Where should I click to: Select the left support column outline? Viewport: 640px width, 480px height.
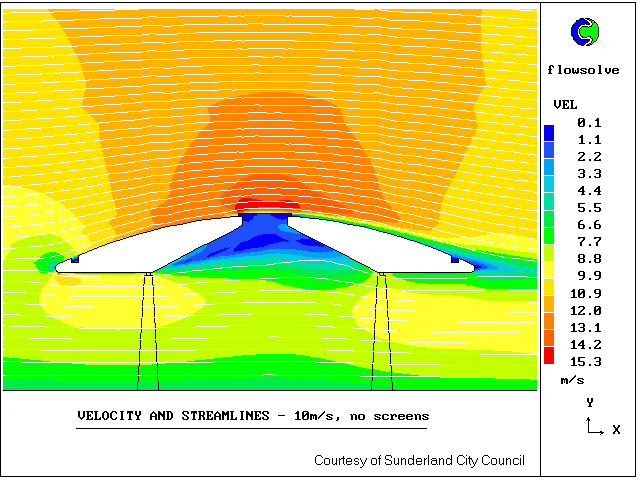(x=147, y=330)
